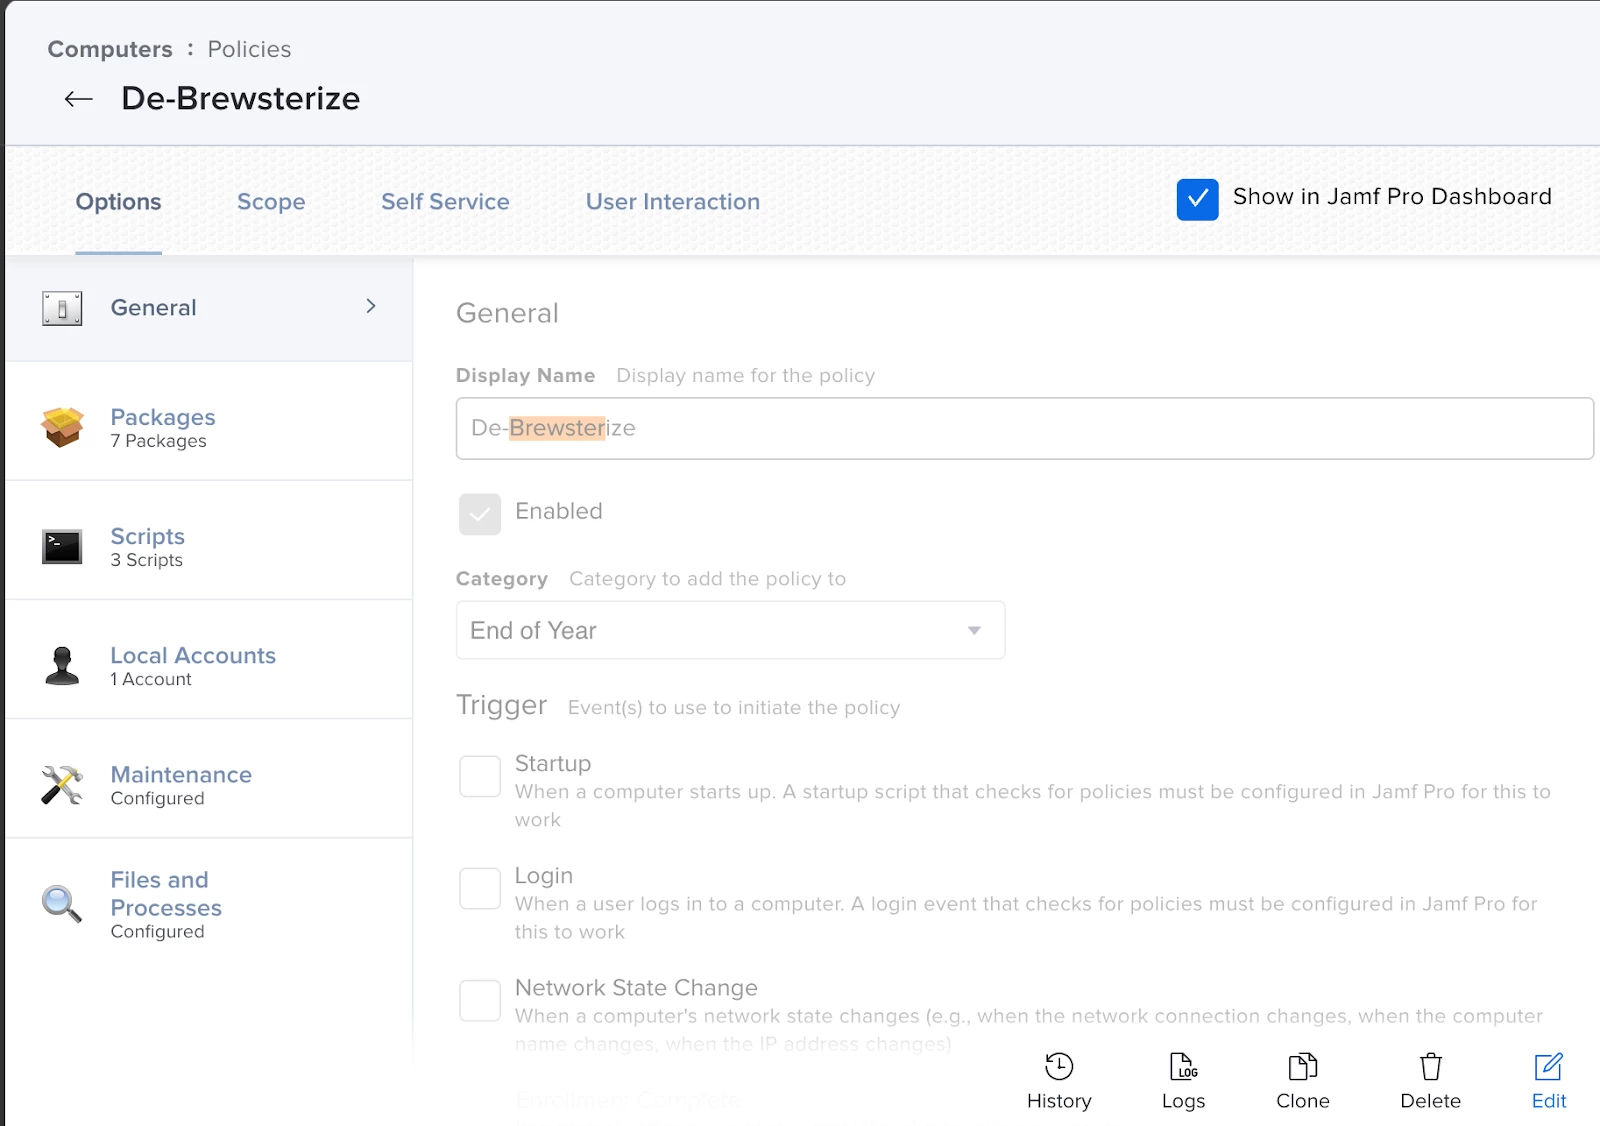The width and height of the screenshot is (1600, 1126).
Task: Open policy History
Action: coord(1059,1081)
